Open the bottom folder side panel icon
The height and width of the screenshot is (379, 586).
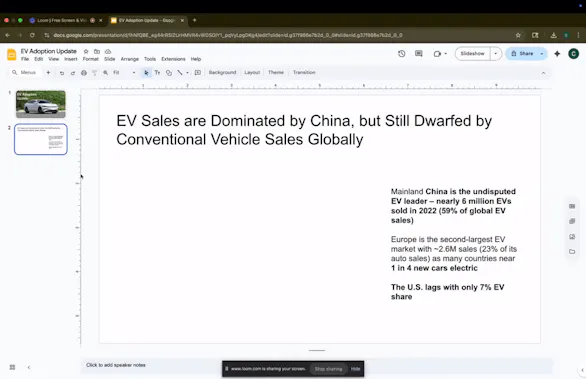572,252
